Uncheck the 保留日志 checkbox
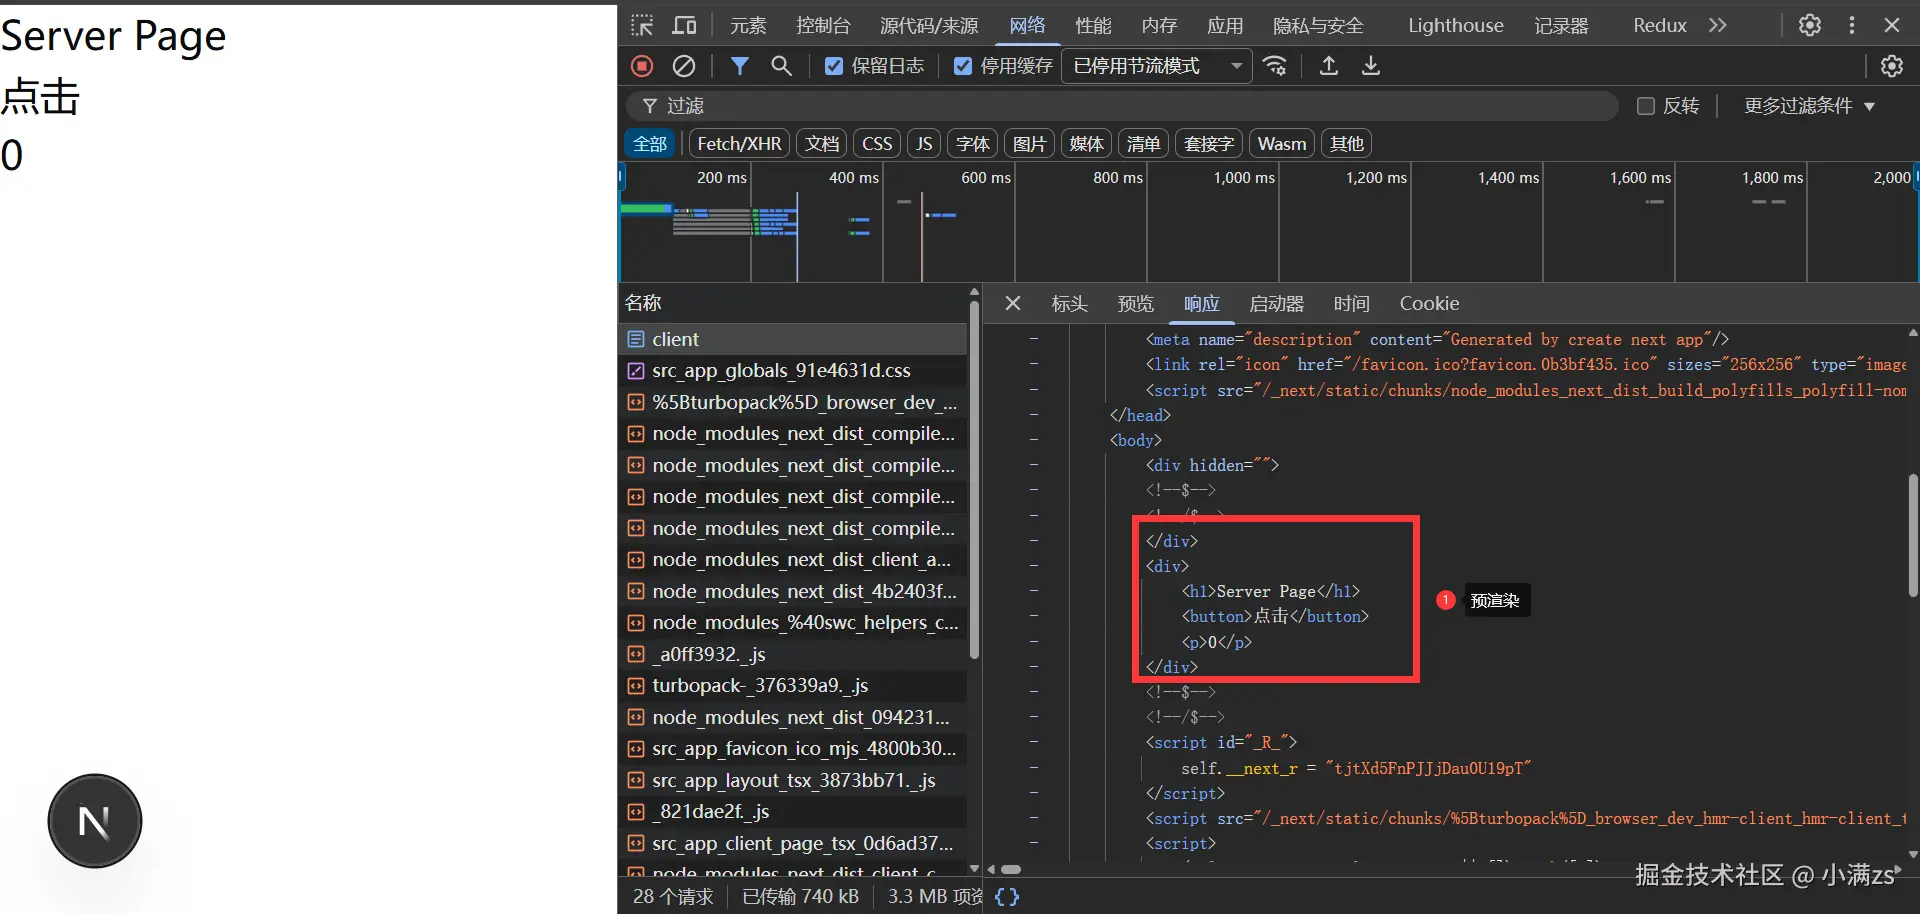Viewport: 1920px width, 914px height. click(x=833, y=66)
